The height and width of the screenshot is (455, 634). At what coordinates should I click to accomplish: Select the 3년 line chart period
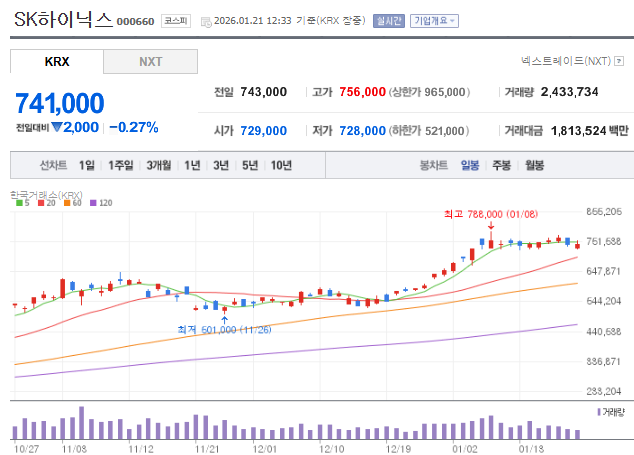click(x=221, y=165)
